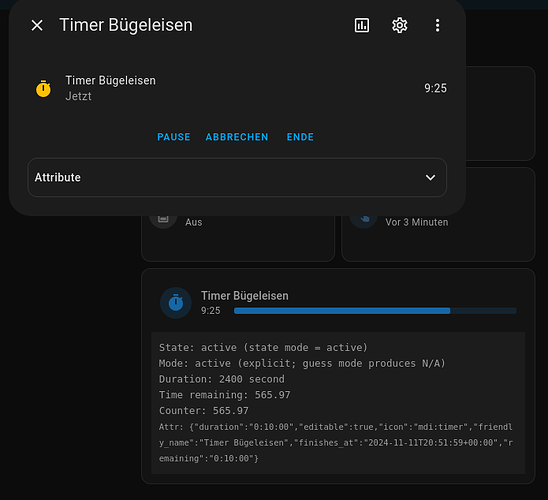This screenshot has width=548, height=500.
Task: Click the timer progress bar on card
Action: tap(375, 311)
